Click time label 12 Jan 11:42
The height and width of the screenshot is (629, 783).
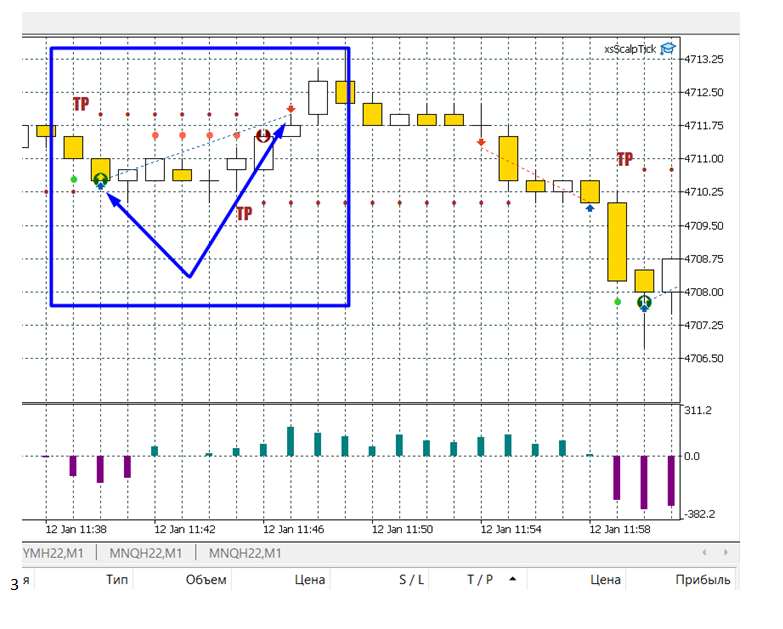[x=185, y=530]
